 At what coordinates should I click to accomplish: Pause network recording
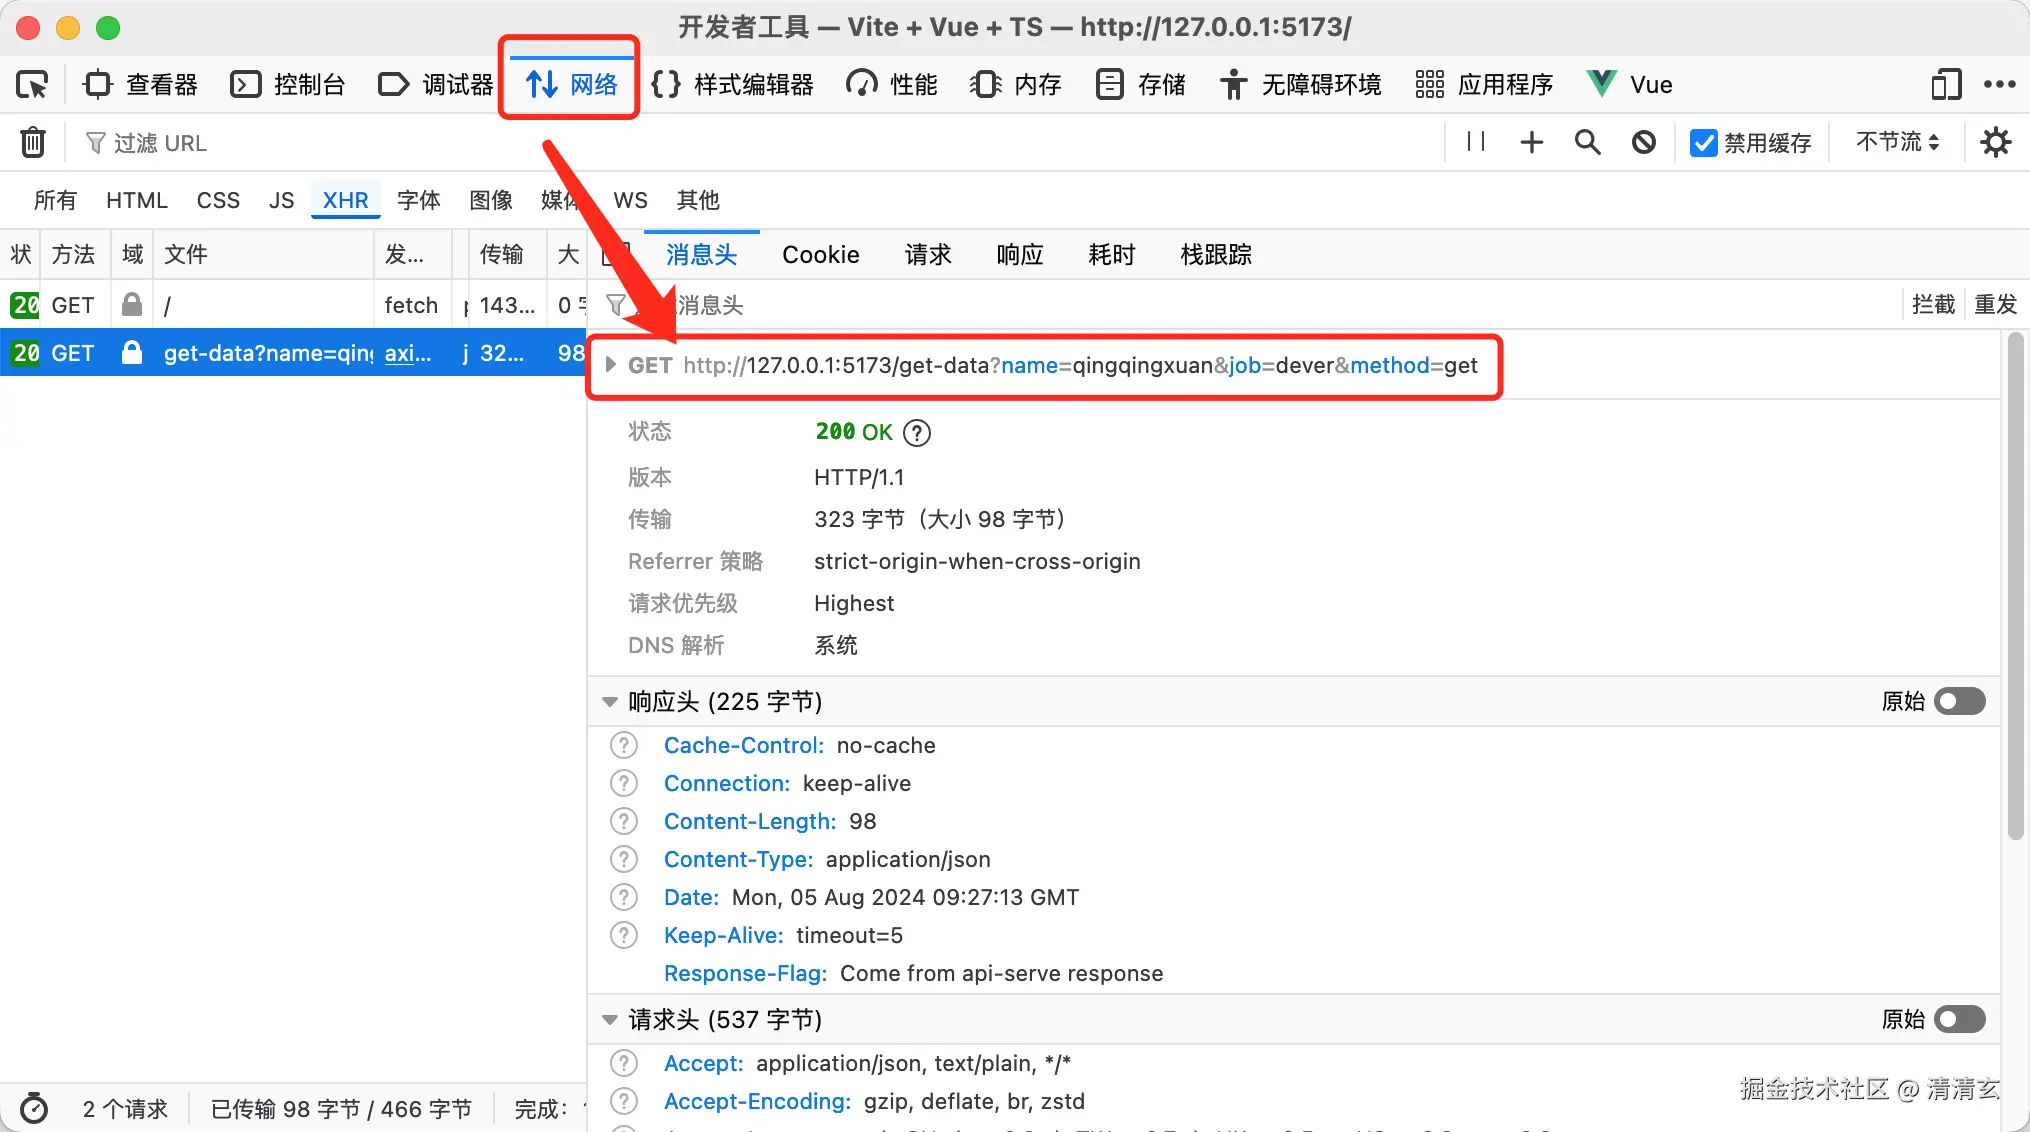click(x=1475, y=142)
